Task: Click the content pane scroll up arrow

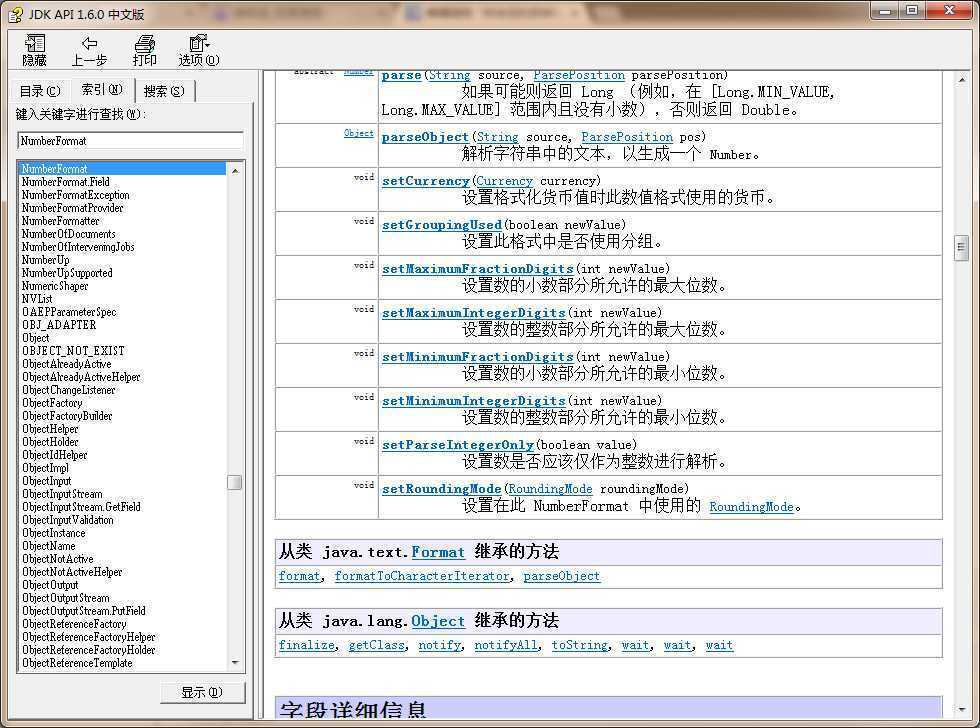Action: (962, 79)
